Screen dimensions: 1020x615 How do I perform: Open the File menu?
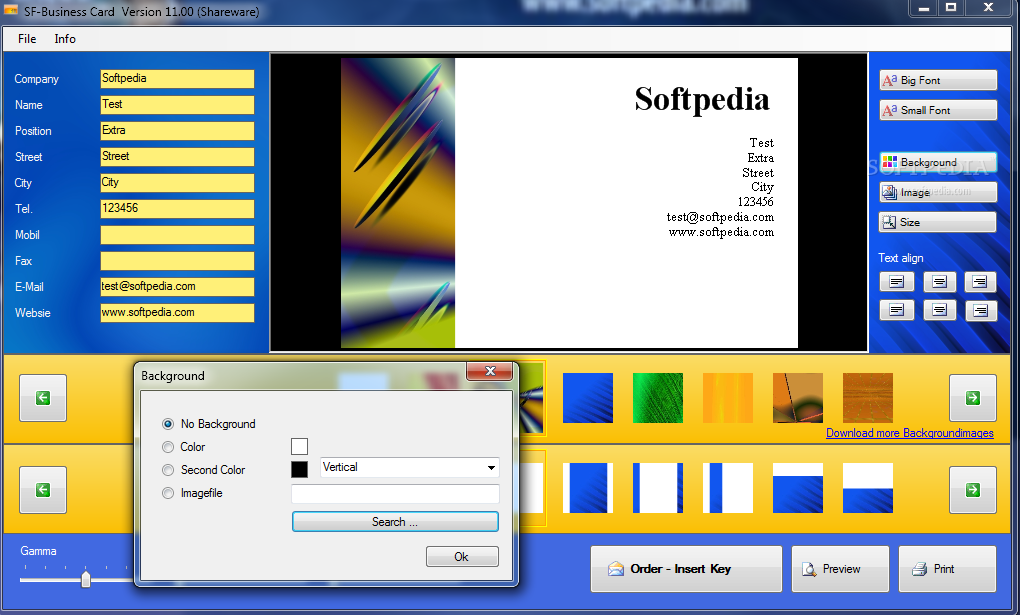tap(27, 39)
